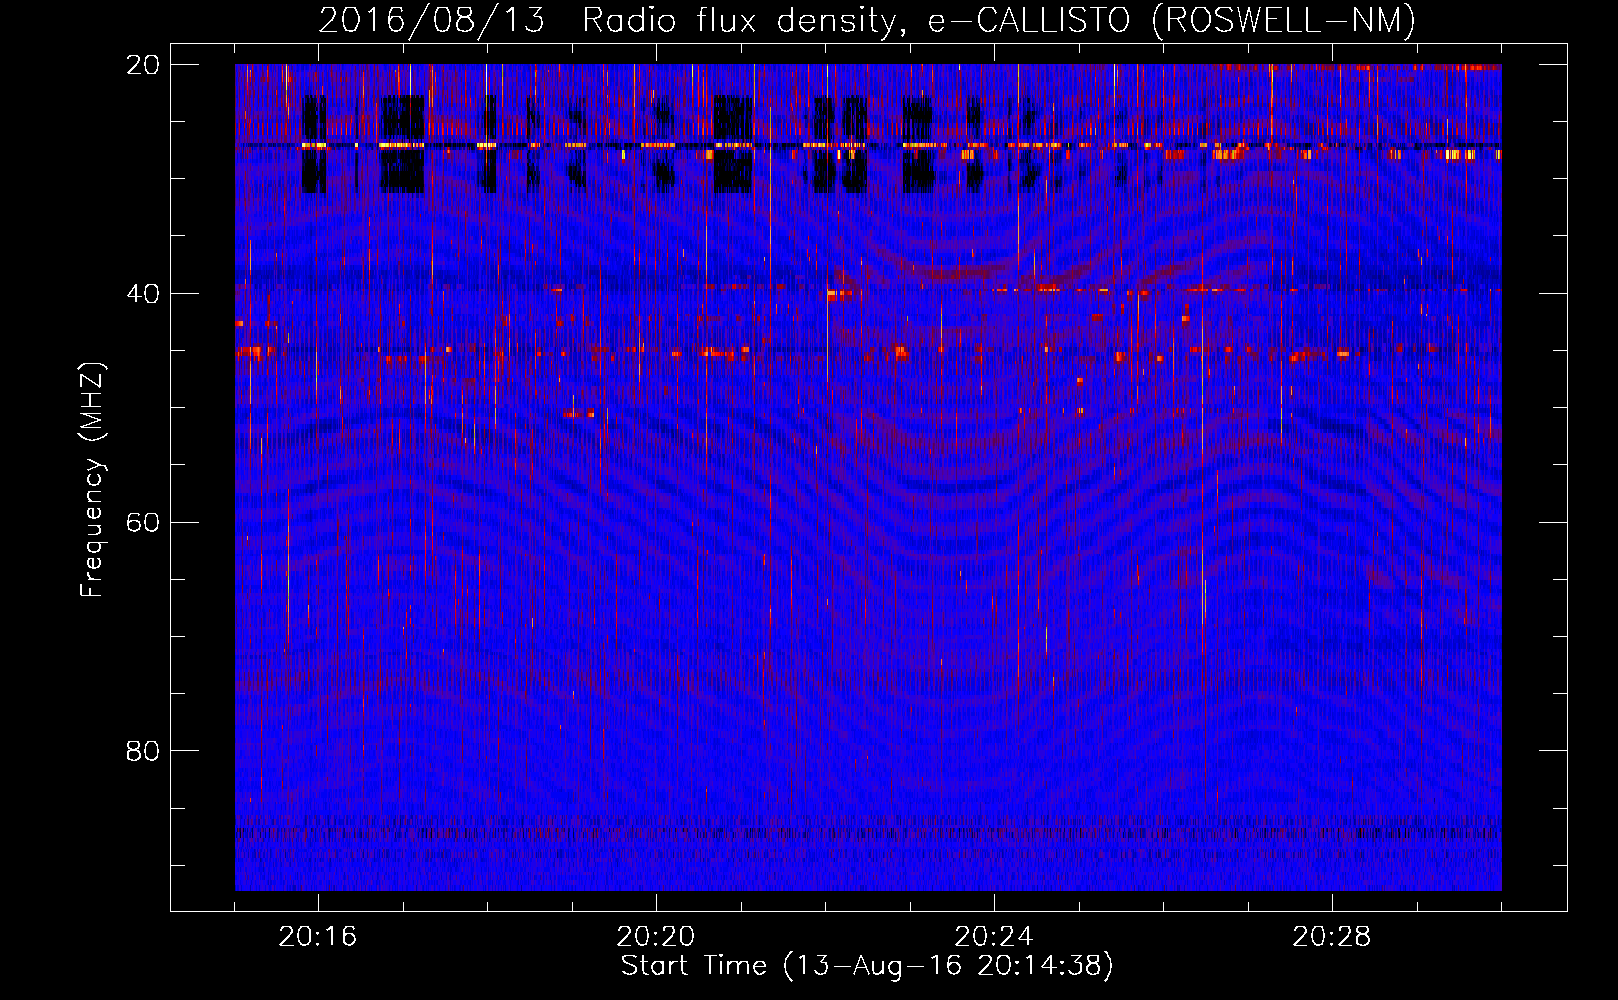Click the 20:24 time tick label
Viewport: 1618px width, 1000px height.
click(x=994, y=937)
